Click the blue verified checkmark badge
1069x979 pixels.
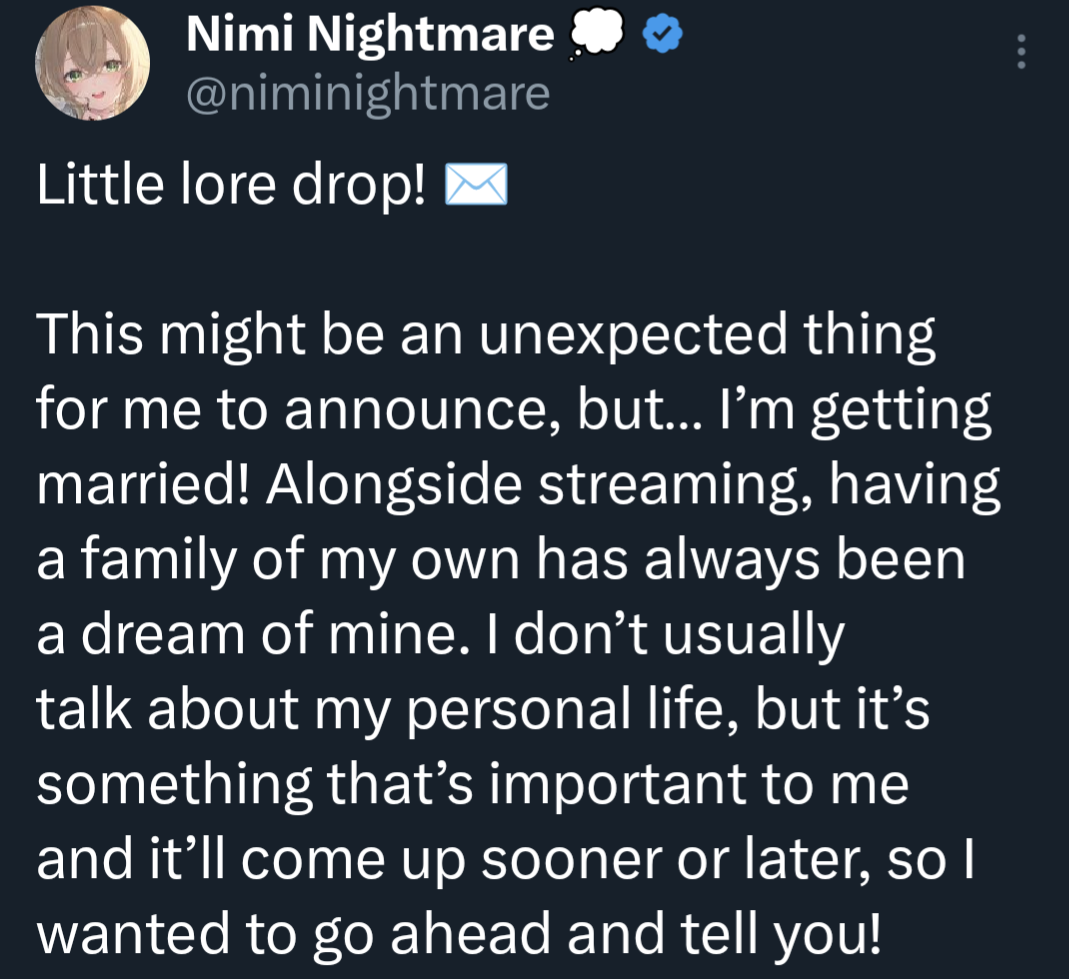(661, 36)
